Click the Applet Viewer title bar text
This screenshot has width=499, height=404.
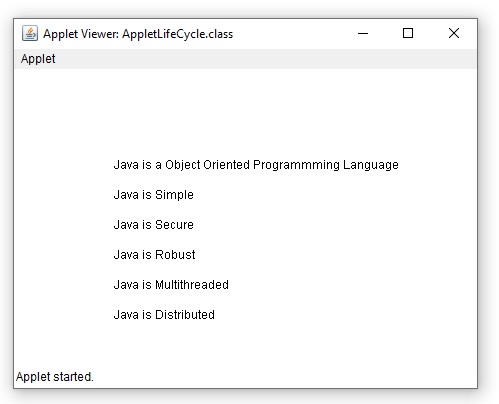tap(138, 34)
